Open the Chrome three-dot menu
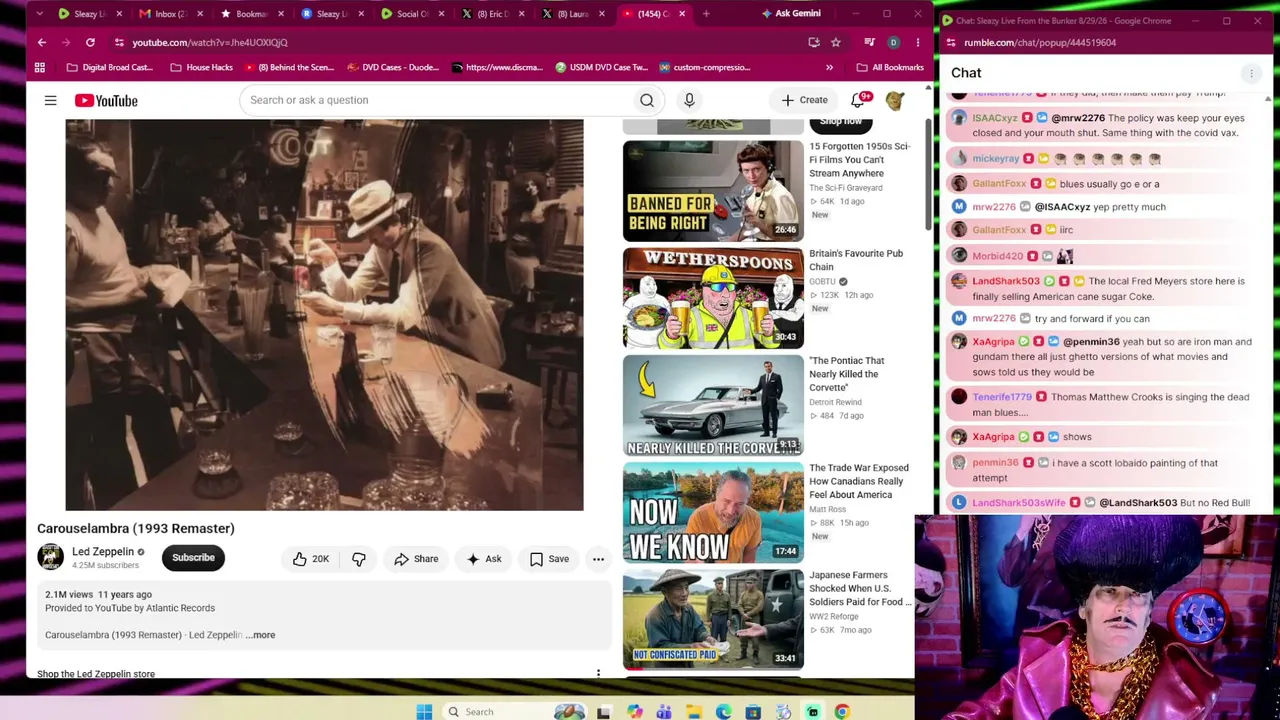This screenshot has height=720, width=1280. (x=918, y=42)
